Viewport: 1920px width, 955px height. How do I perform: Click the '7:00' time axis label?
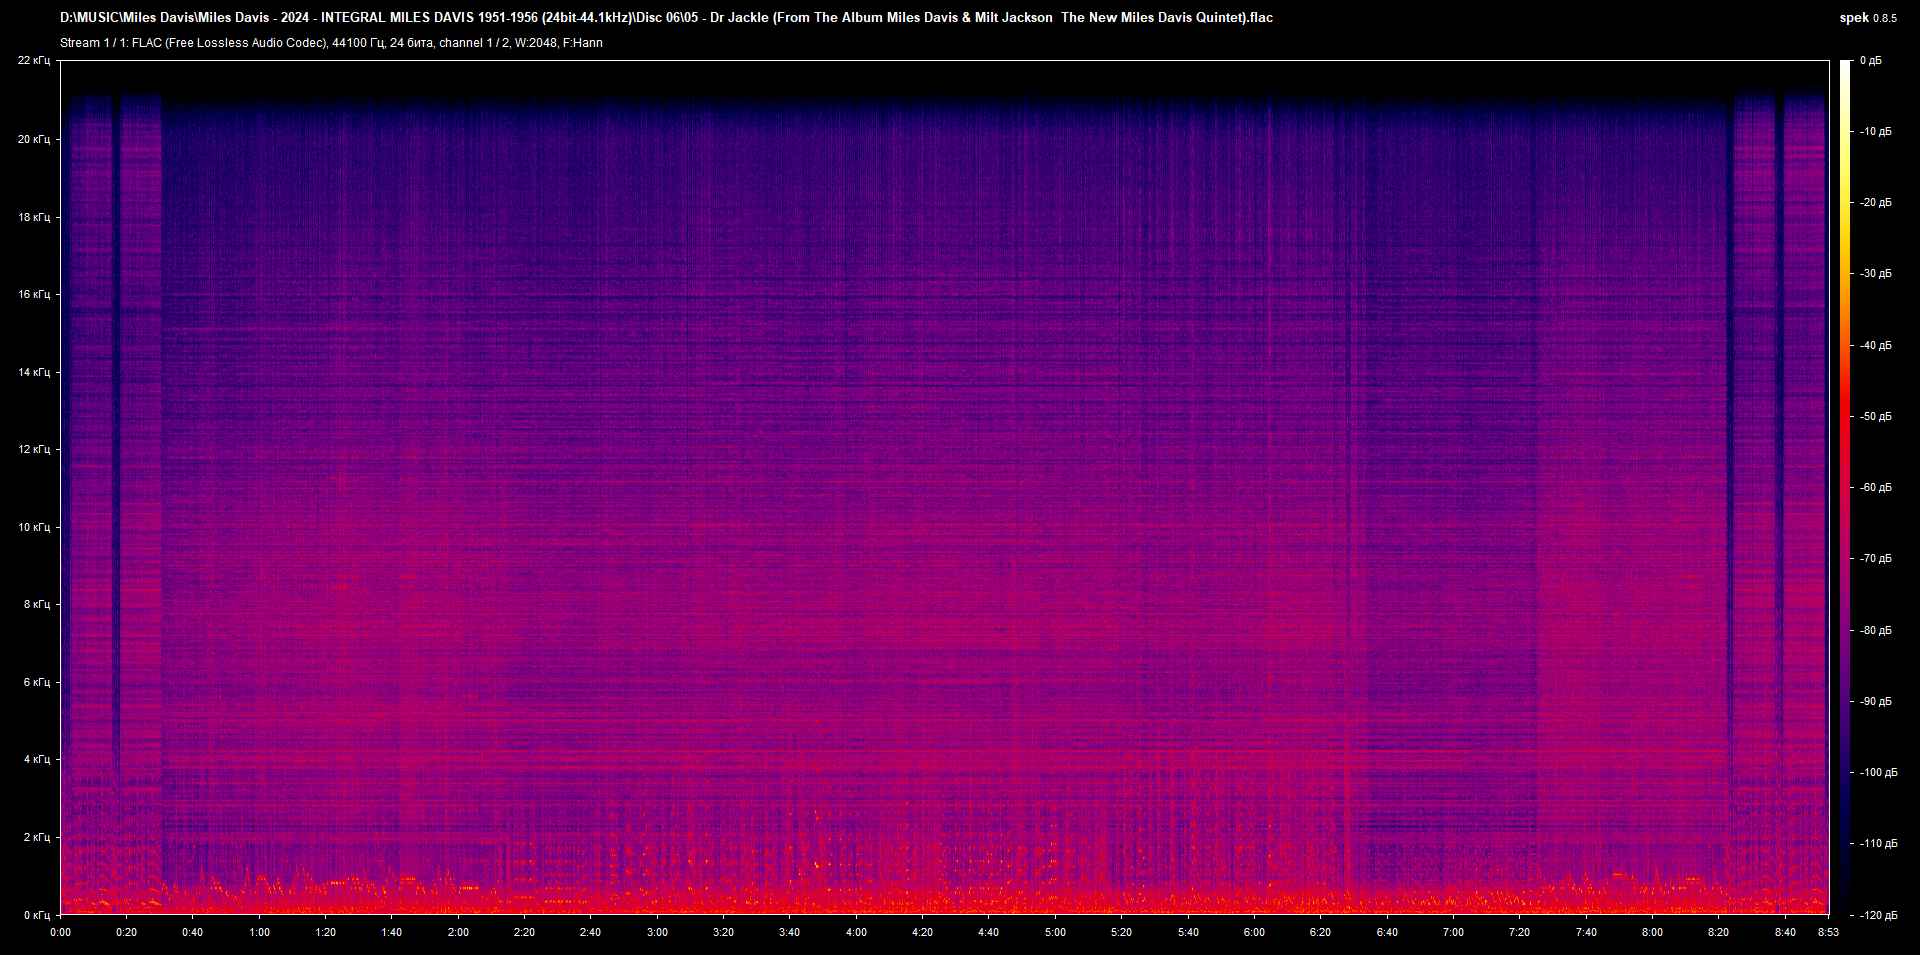(1453, 932)
